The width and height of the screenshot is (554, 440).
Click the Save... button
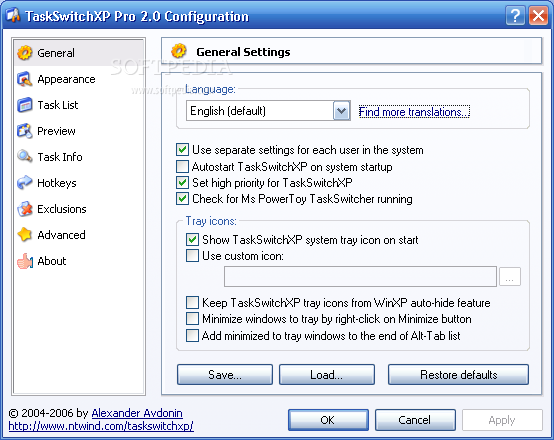pos(225,375)
